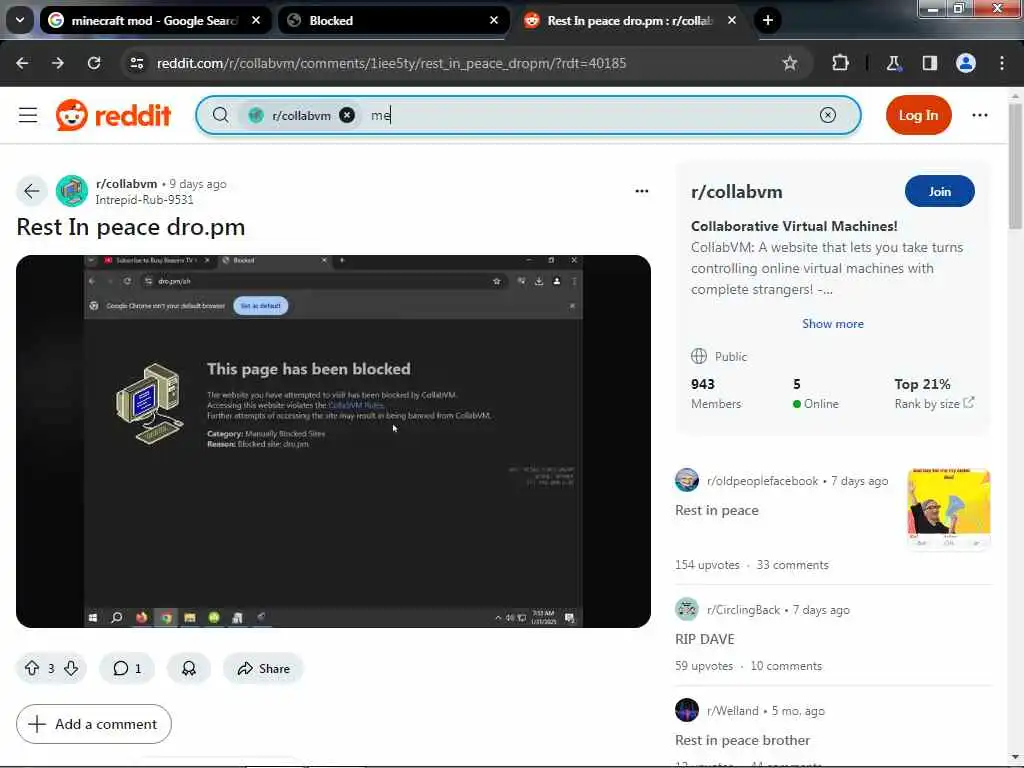Select the reddit.com URL in the address bar

pyautogui.click(x=391, y=63)
